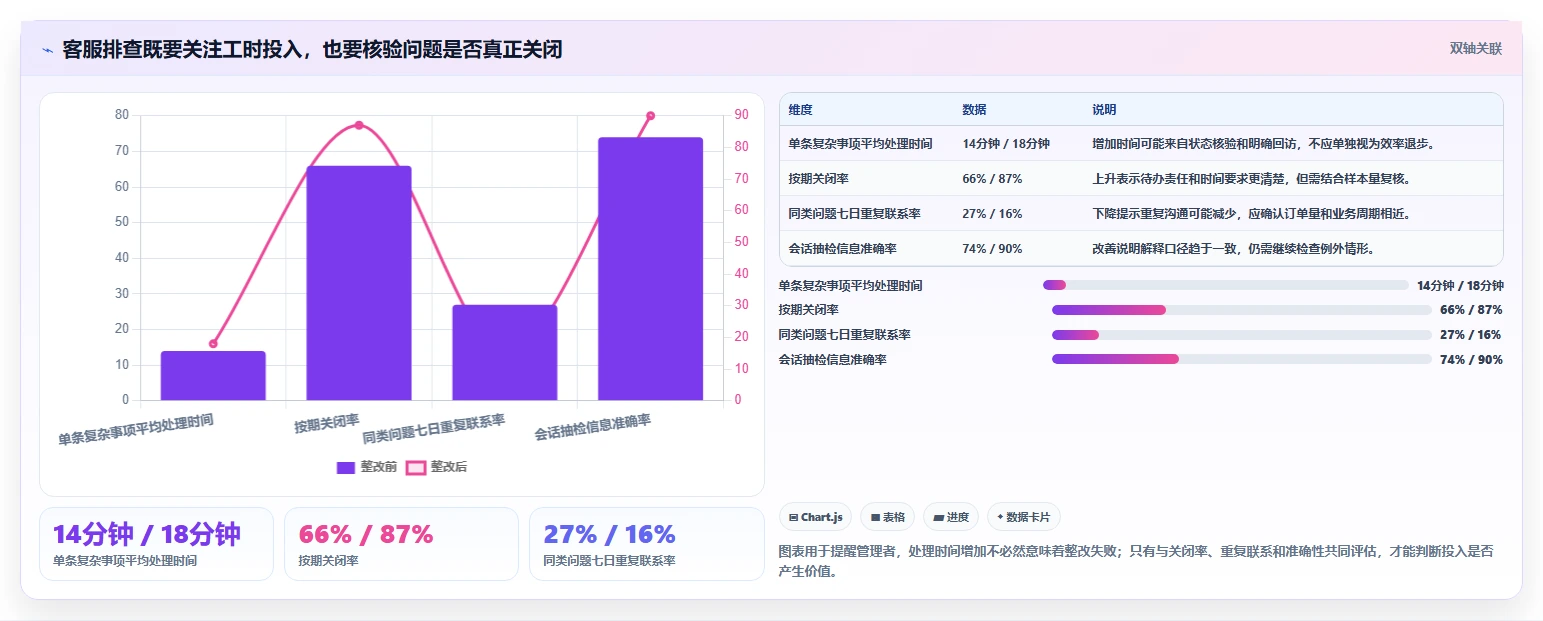Viewport: 1543px width, 621px height.
Task: Click x-axis label 同类问题七日重复联系率 under chart
Action: click(433, 429)
